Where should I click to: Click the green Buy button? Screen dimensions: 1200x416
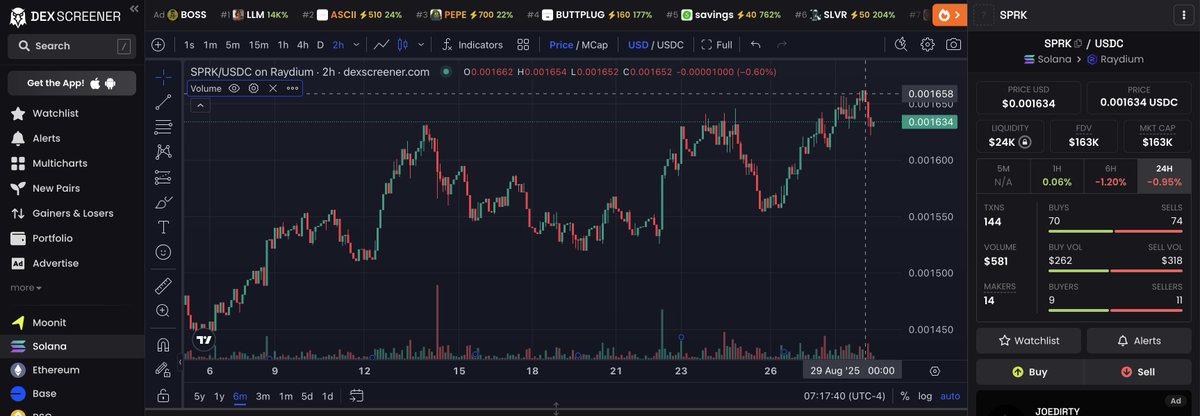click(1028, 372)
